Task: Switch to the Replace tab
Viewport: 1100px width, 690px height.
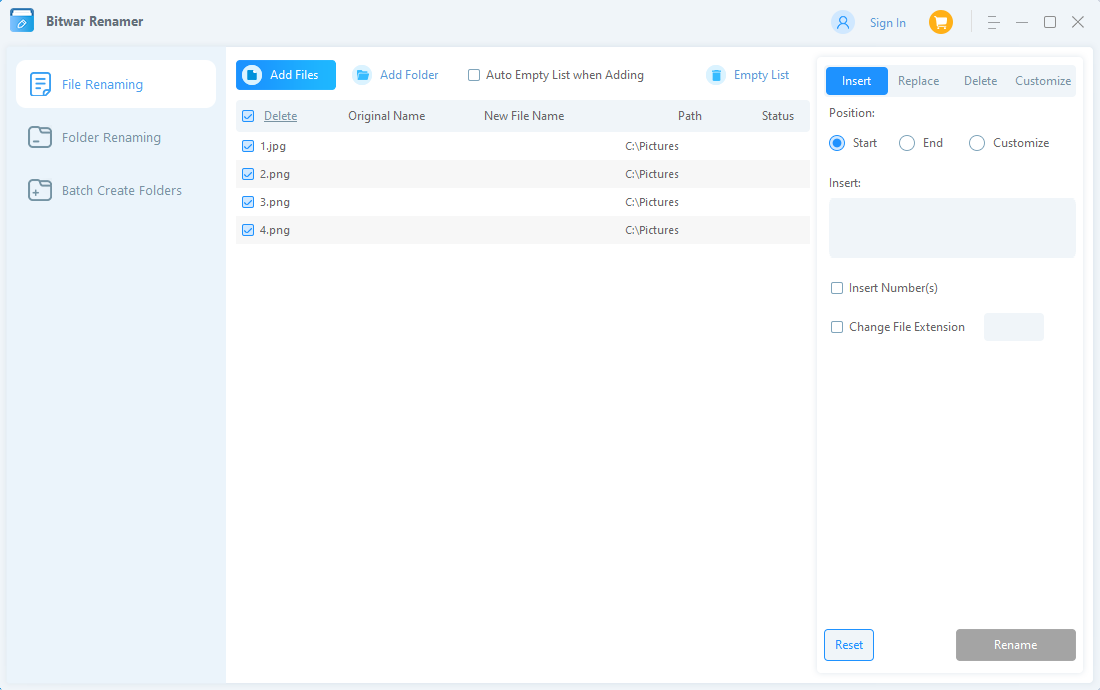Action: point(918,81)
